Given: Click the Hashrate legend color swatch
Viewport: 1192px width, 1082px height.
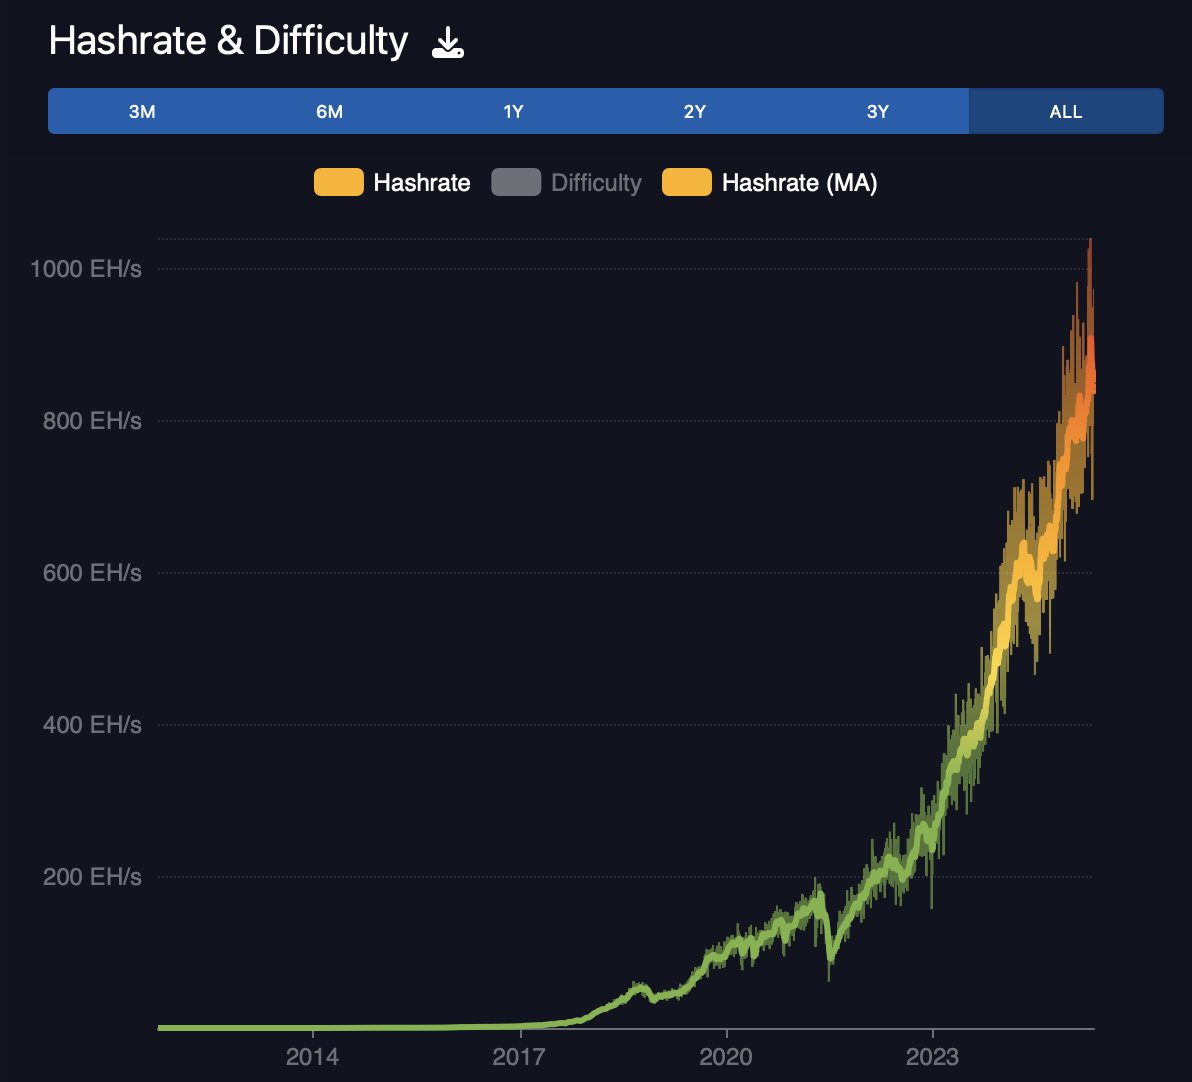Looking at the screenshot, I should [338, 183].
